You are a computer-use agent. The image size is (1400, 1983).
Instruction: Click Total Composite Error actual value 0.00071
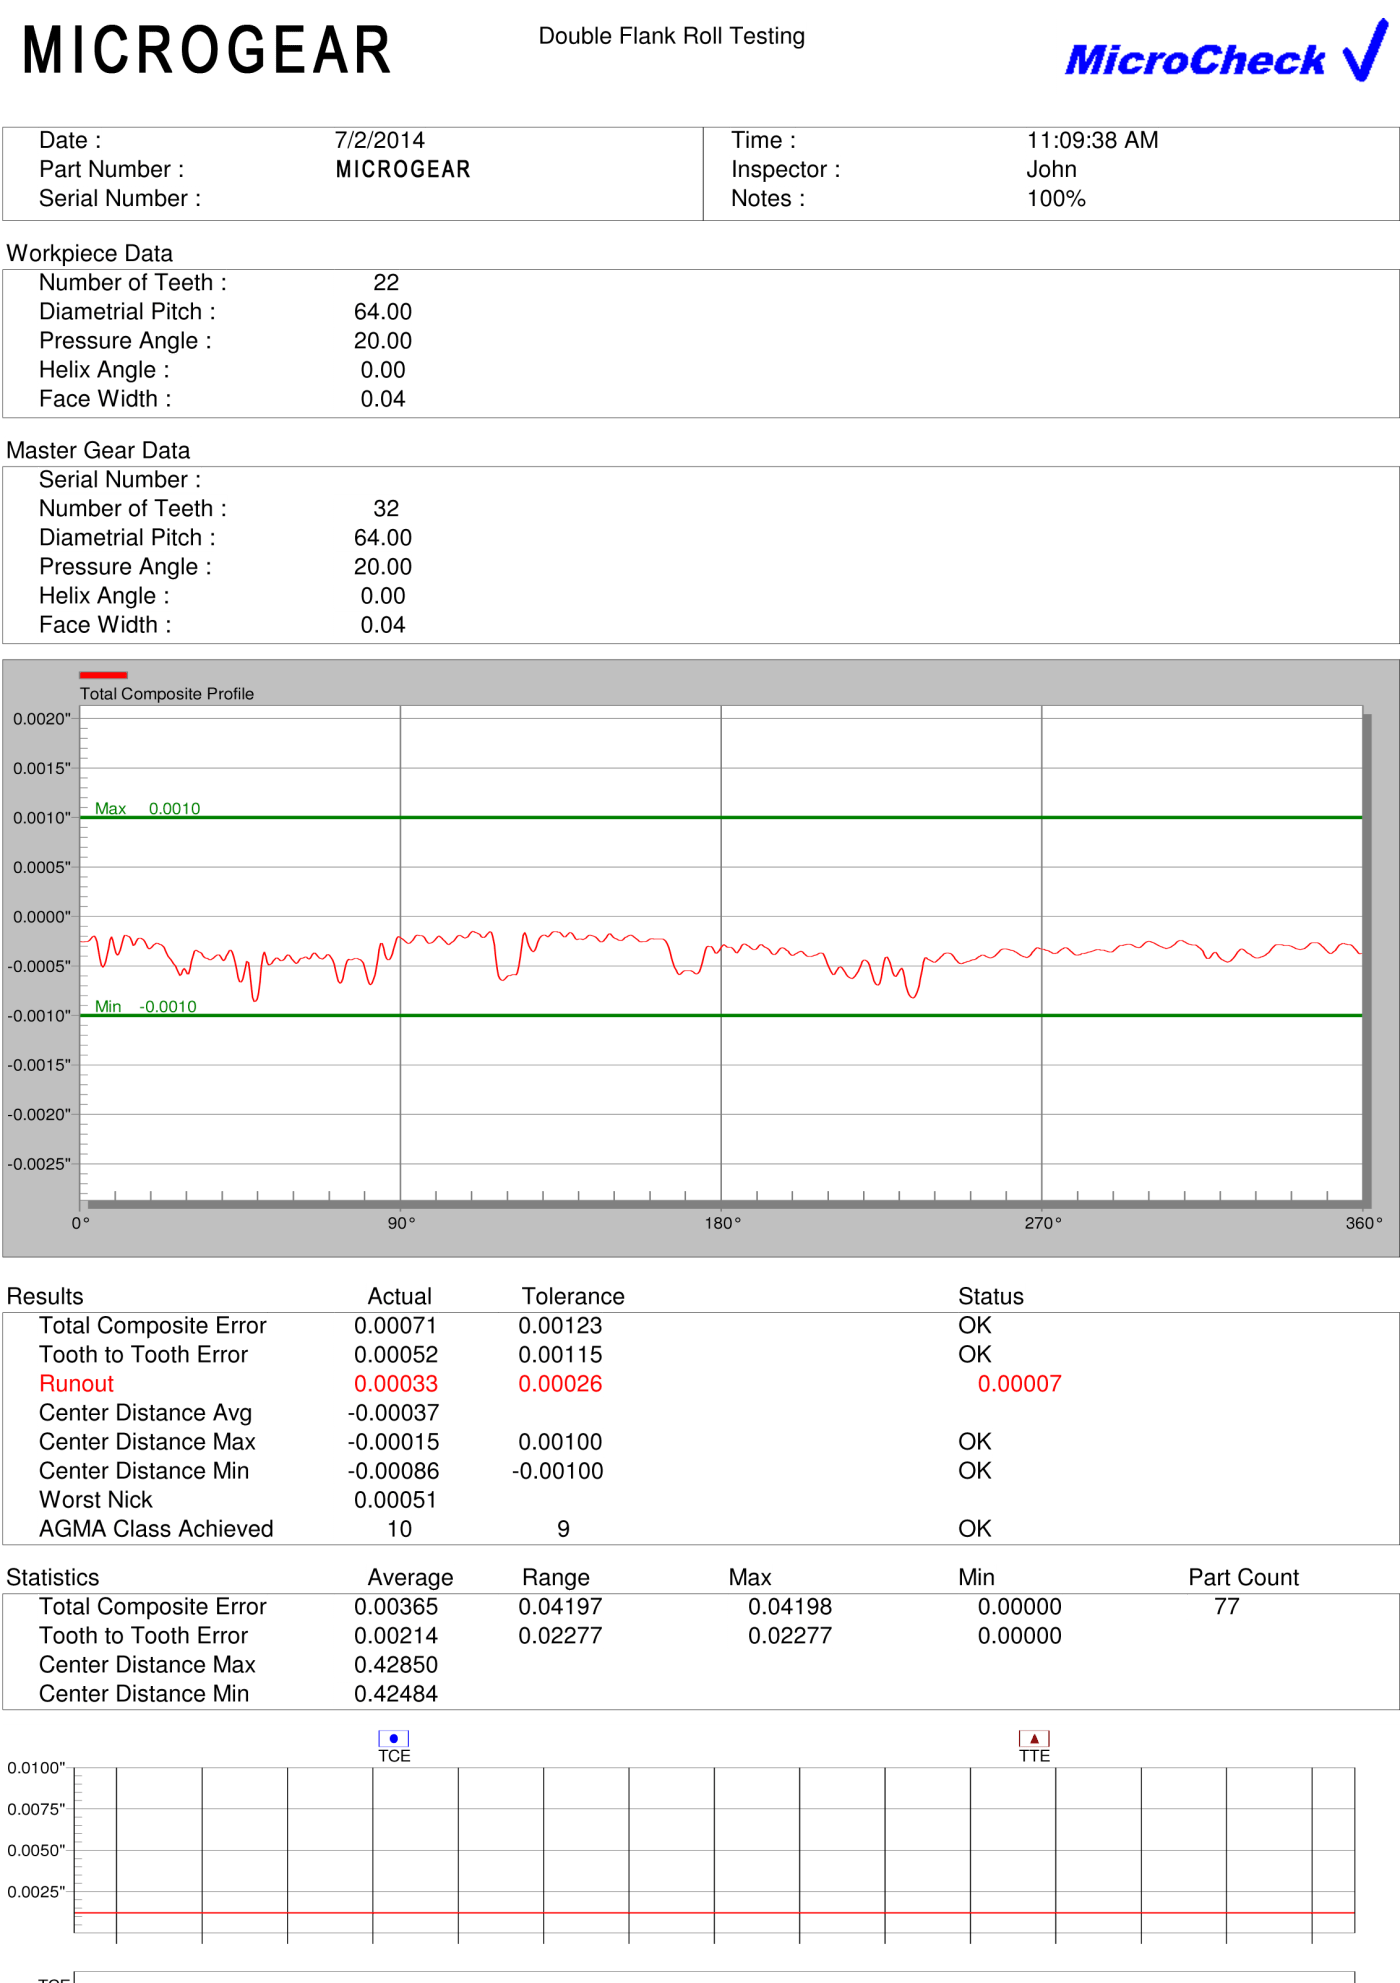tap(396, 1326)
